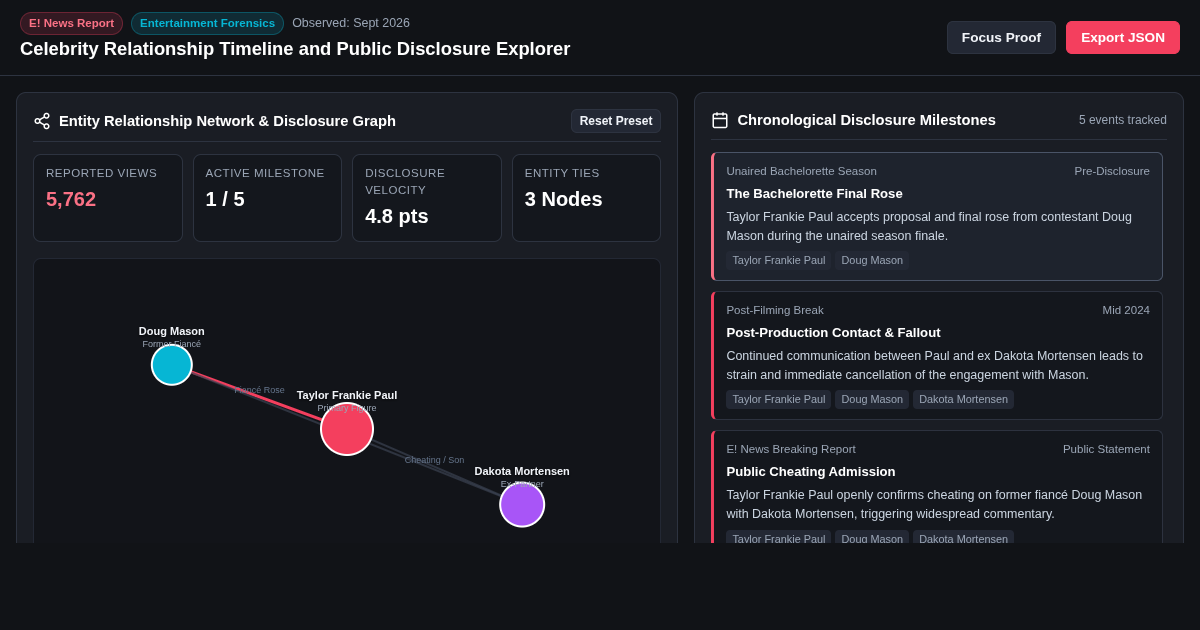1200x630 pixels.
Task: Click the '5 events tracked' label
Action: point(1123,120)
